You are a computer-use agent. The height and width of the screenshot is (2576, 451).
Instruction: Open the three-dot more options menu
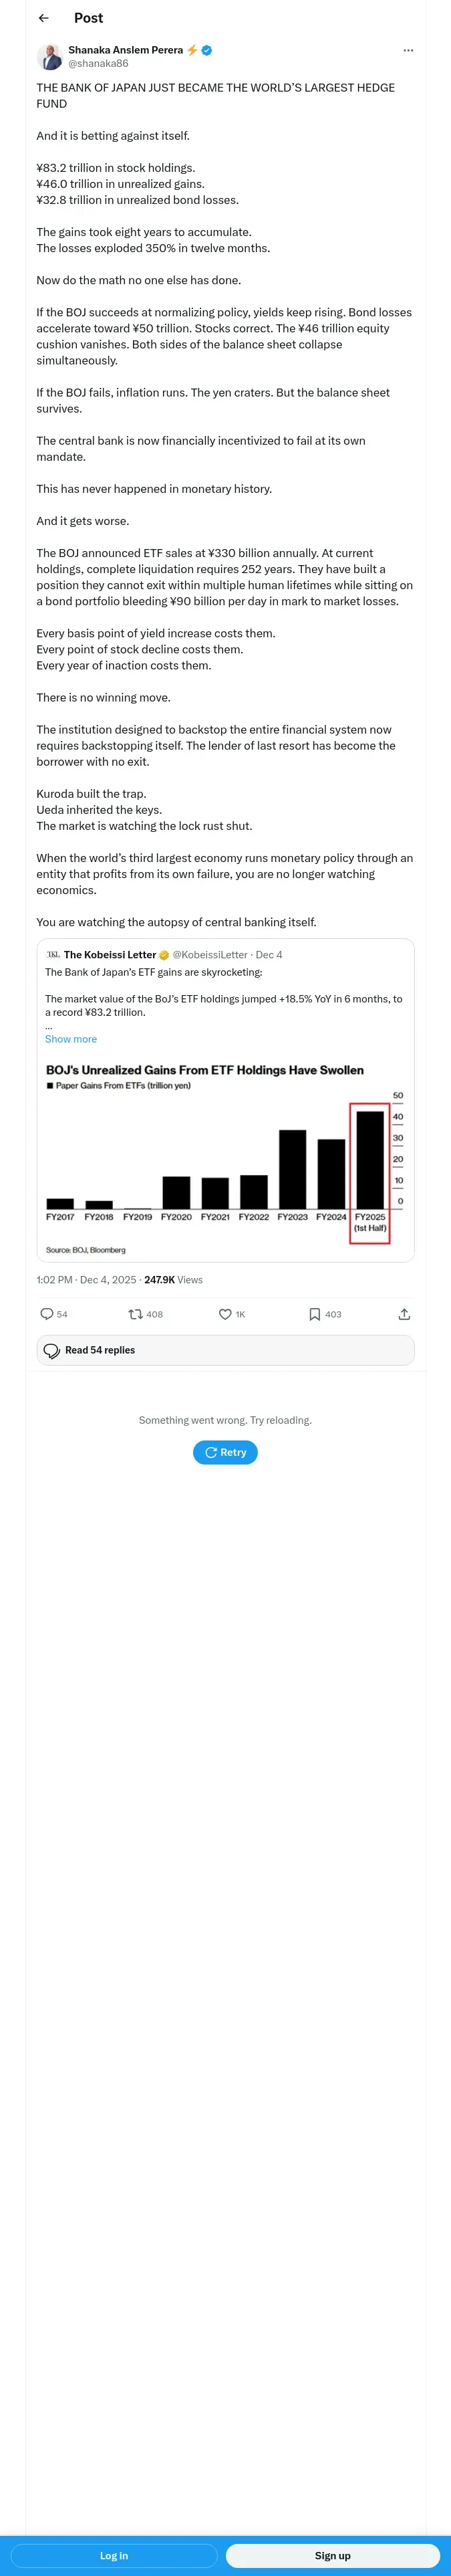tap(407, 50)
